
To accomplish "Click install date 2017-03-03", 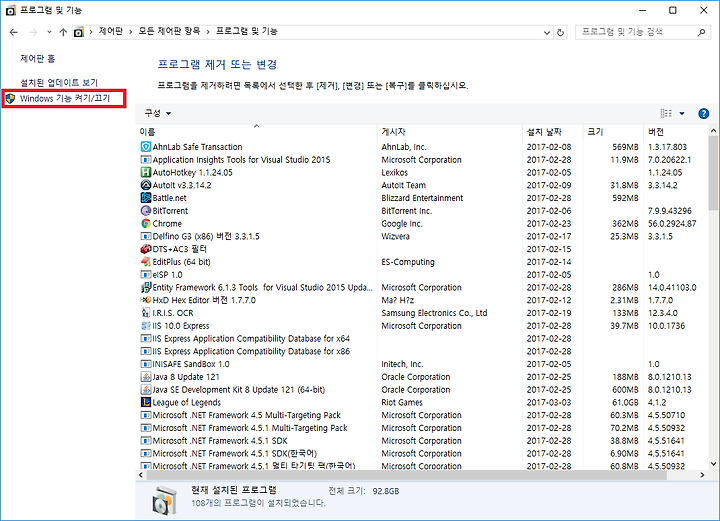I will pos(549,402).
